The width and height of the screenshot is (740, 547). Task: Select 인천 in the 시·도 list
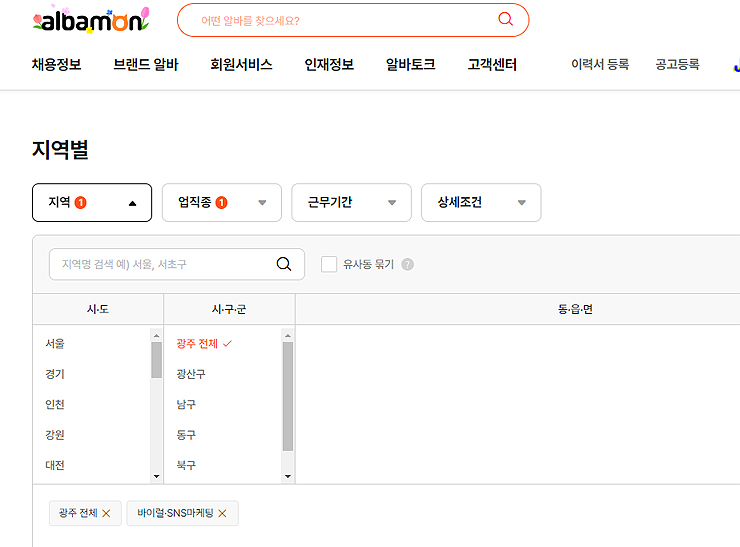pos(55,404)
